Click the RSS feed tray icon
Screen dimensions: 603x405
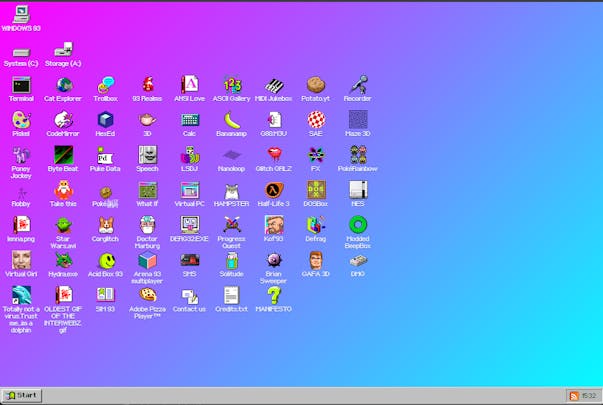pos(573,395)
